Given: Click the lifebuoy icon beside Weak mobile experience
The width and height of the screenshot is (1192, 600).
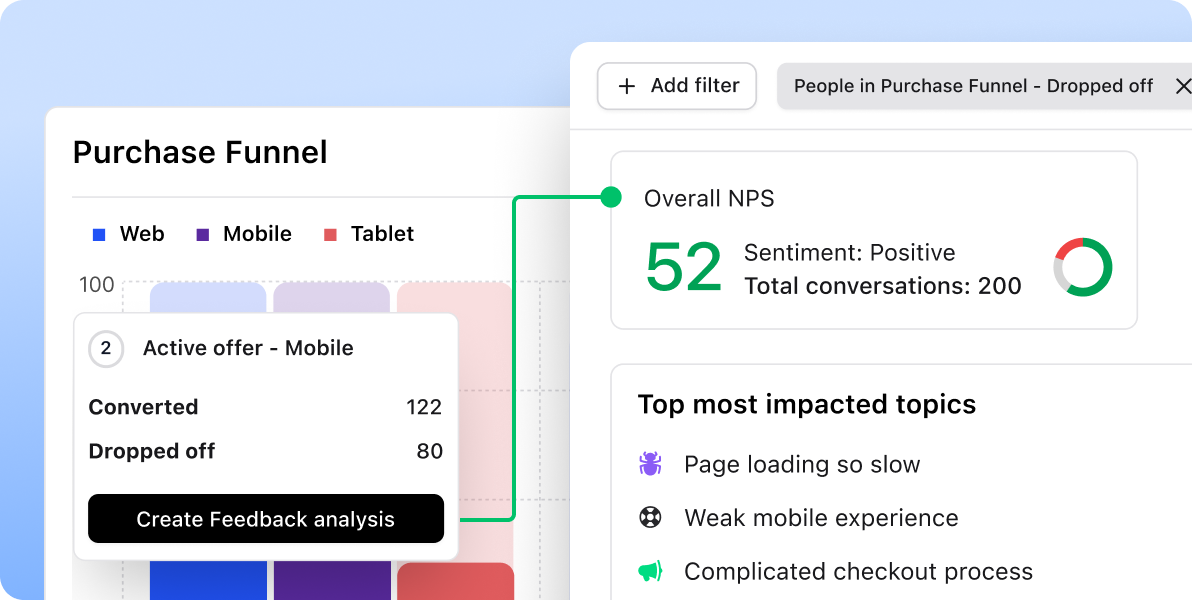Looking at the screenshot, I should pos(650,518).
